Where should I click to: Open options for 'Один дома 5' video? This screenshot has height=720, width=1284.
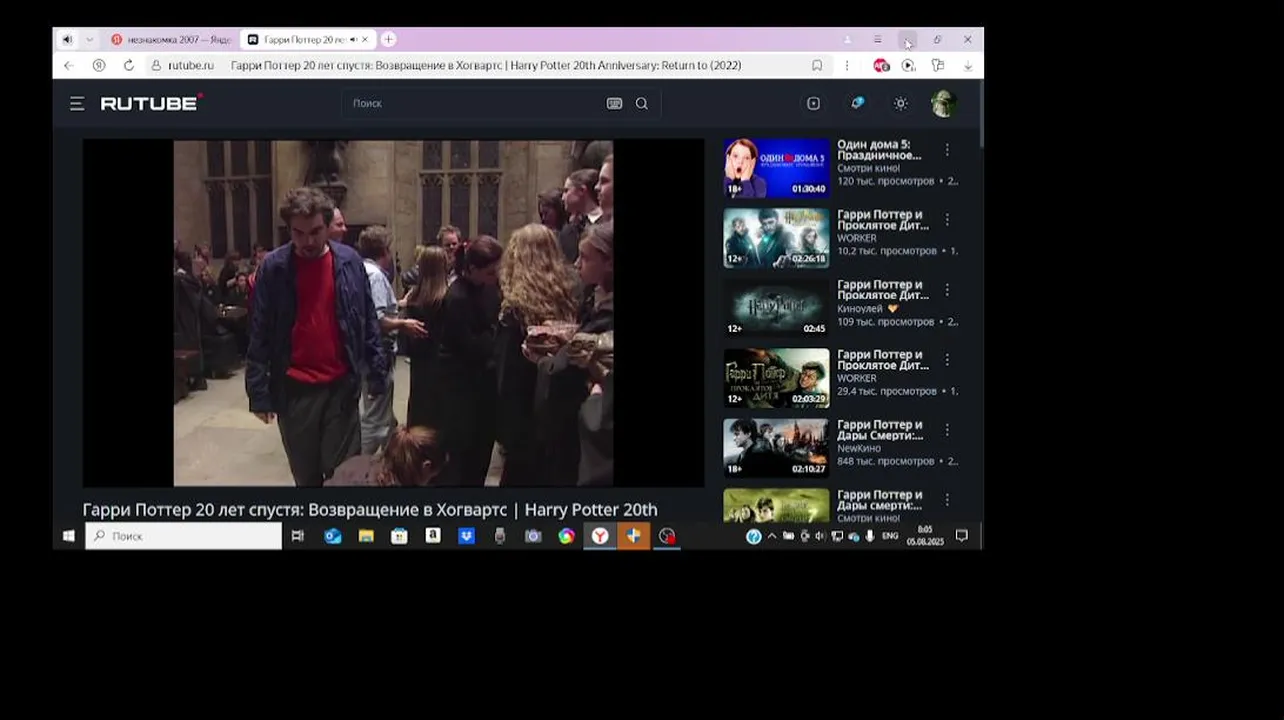947,149
